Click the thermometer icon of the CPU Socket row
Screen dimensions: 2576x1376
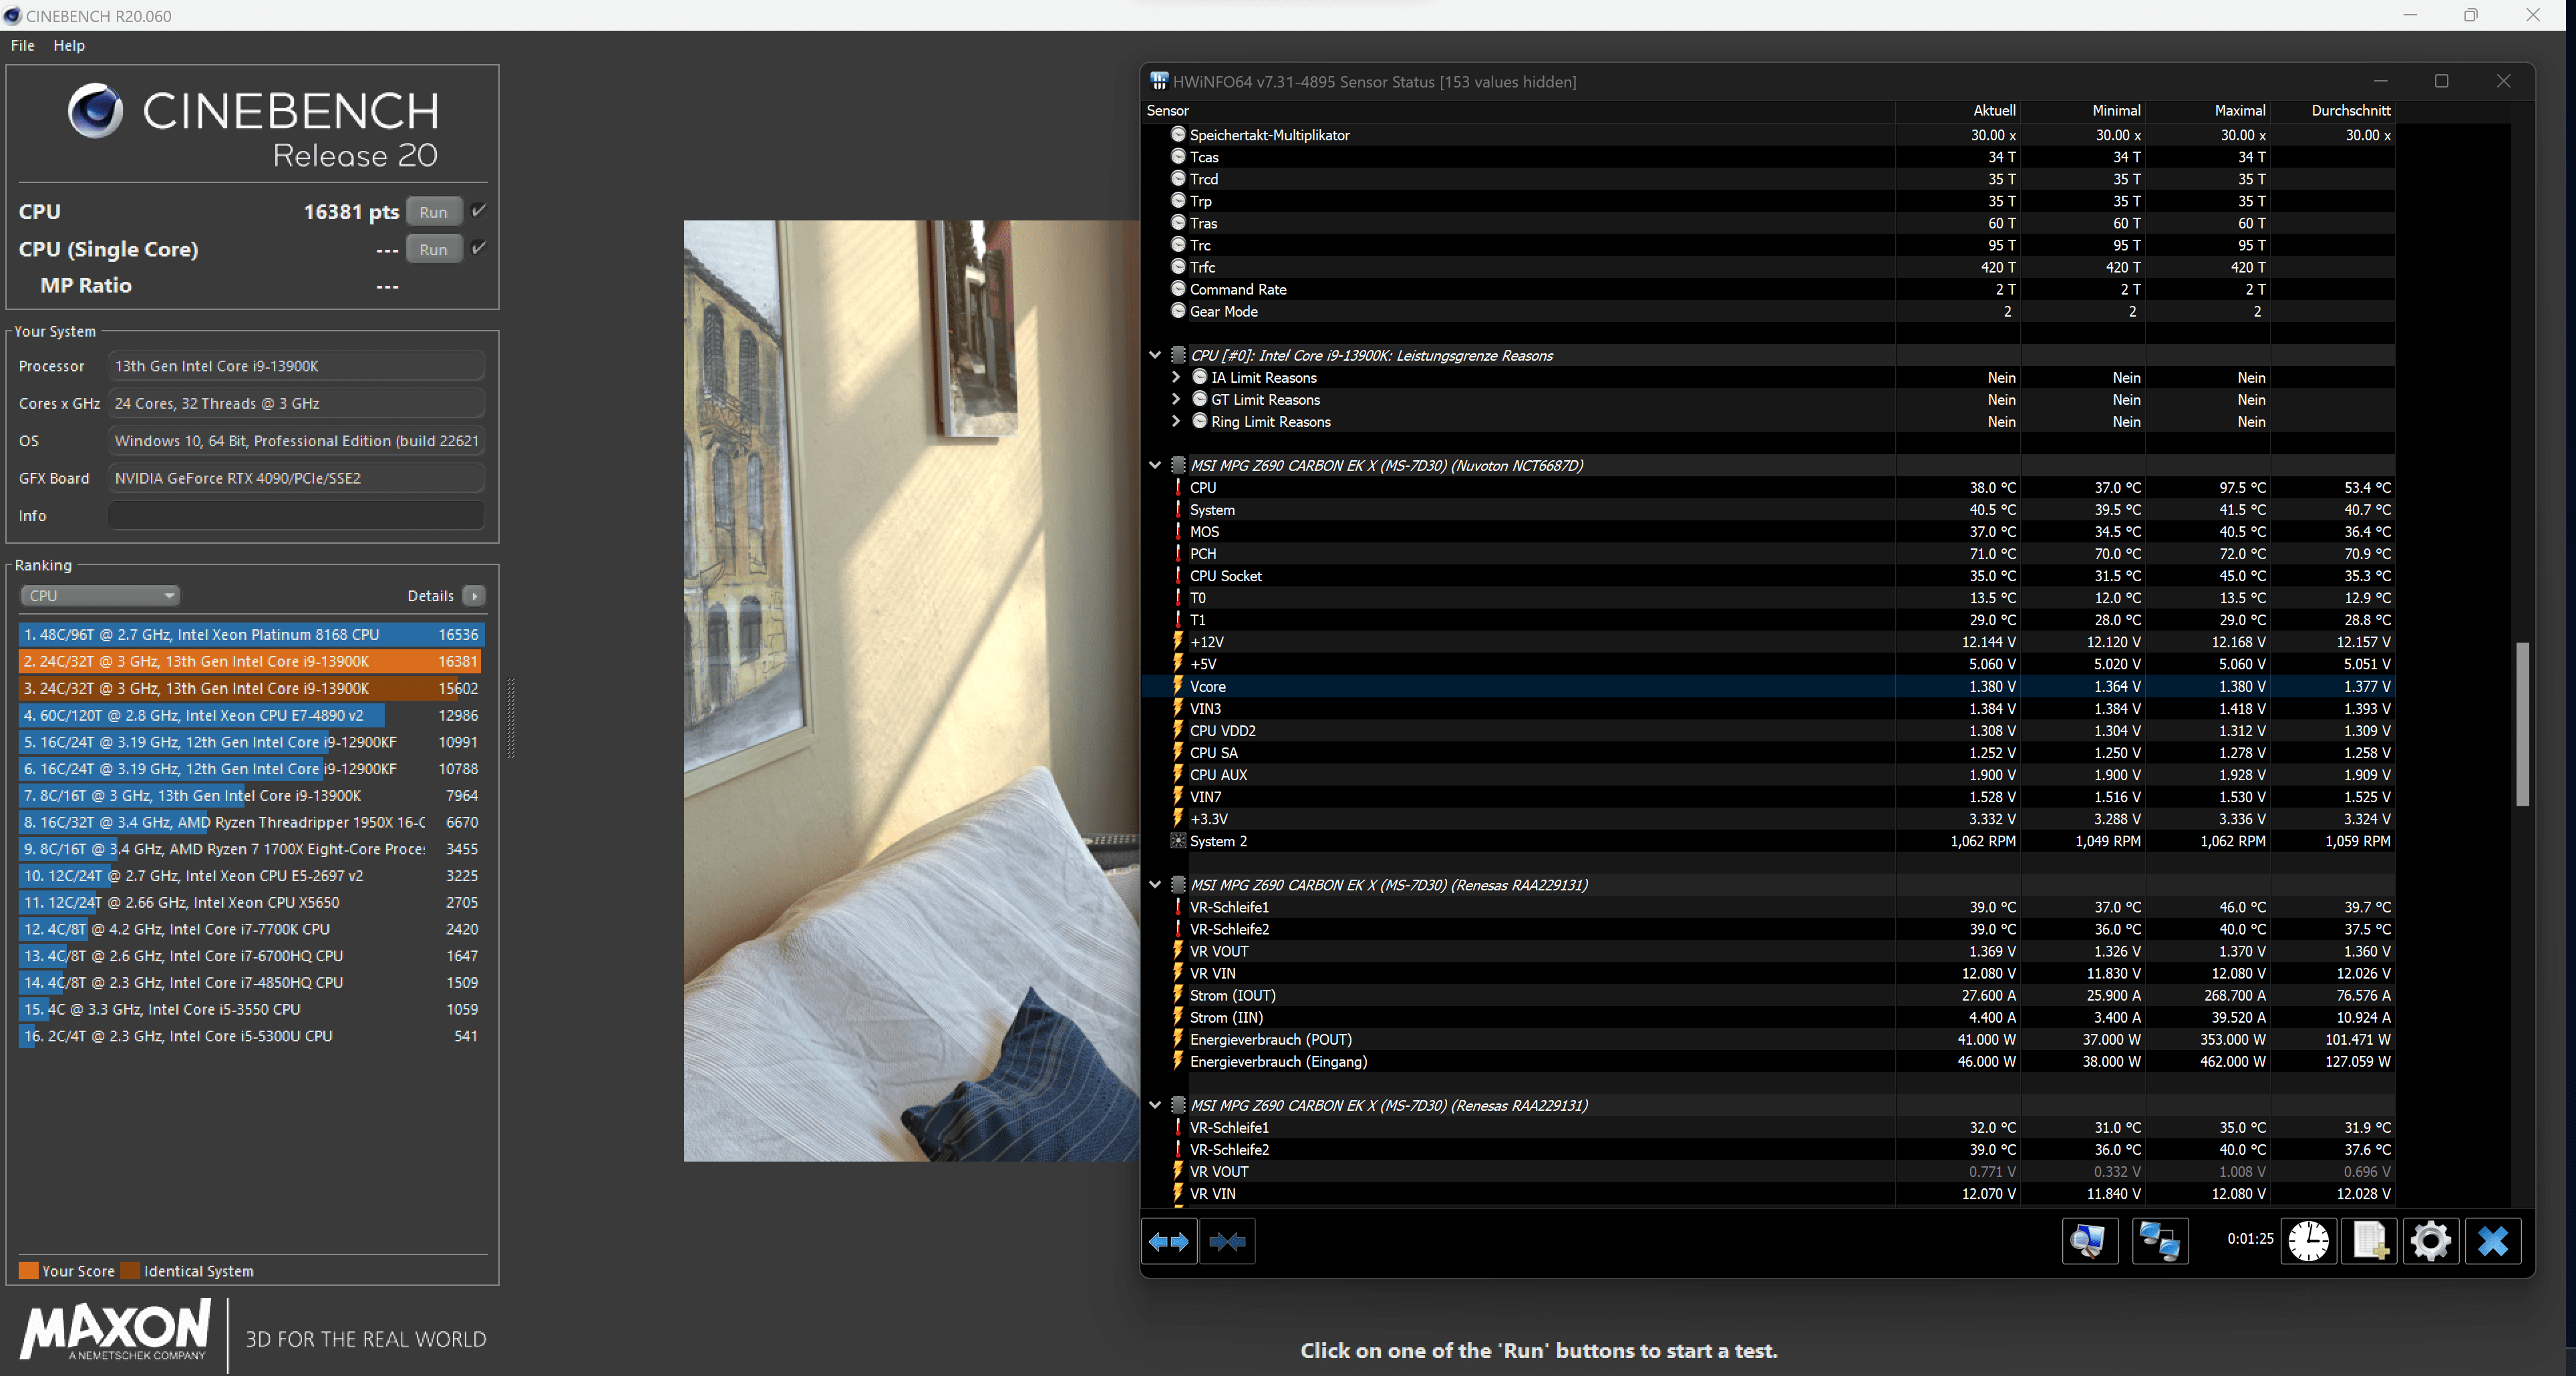click(1178, 575)
